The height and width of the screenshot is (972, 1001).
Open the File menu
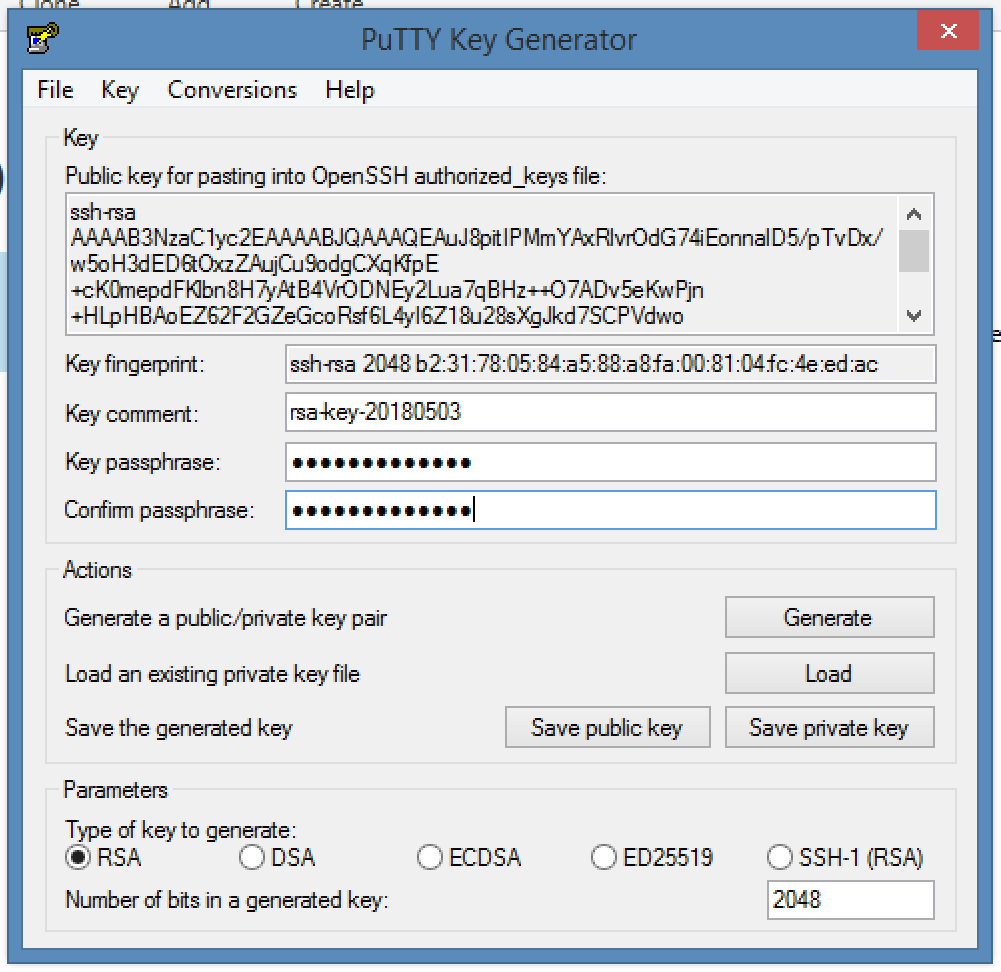pos(56,90)
